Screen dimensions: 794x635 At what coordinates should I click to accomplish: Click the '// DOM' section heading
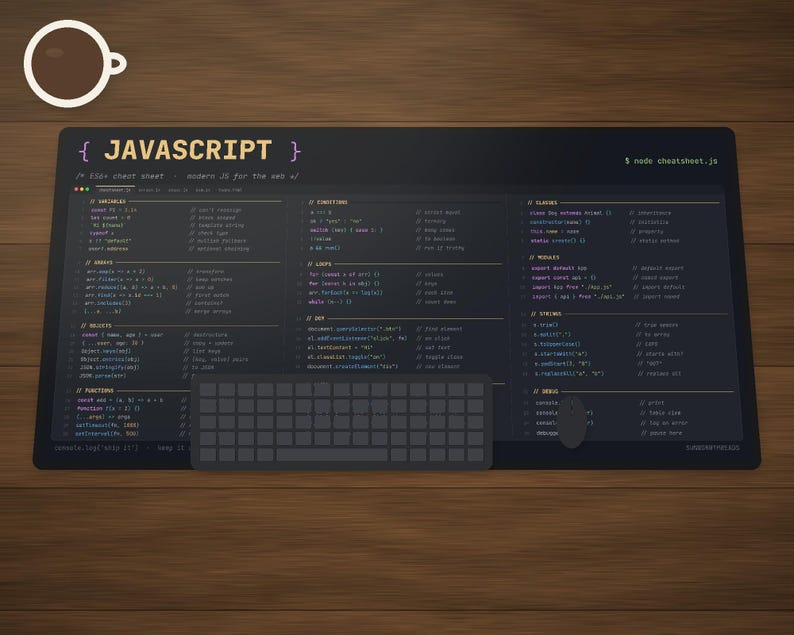315,318
